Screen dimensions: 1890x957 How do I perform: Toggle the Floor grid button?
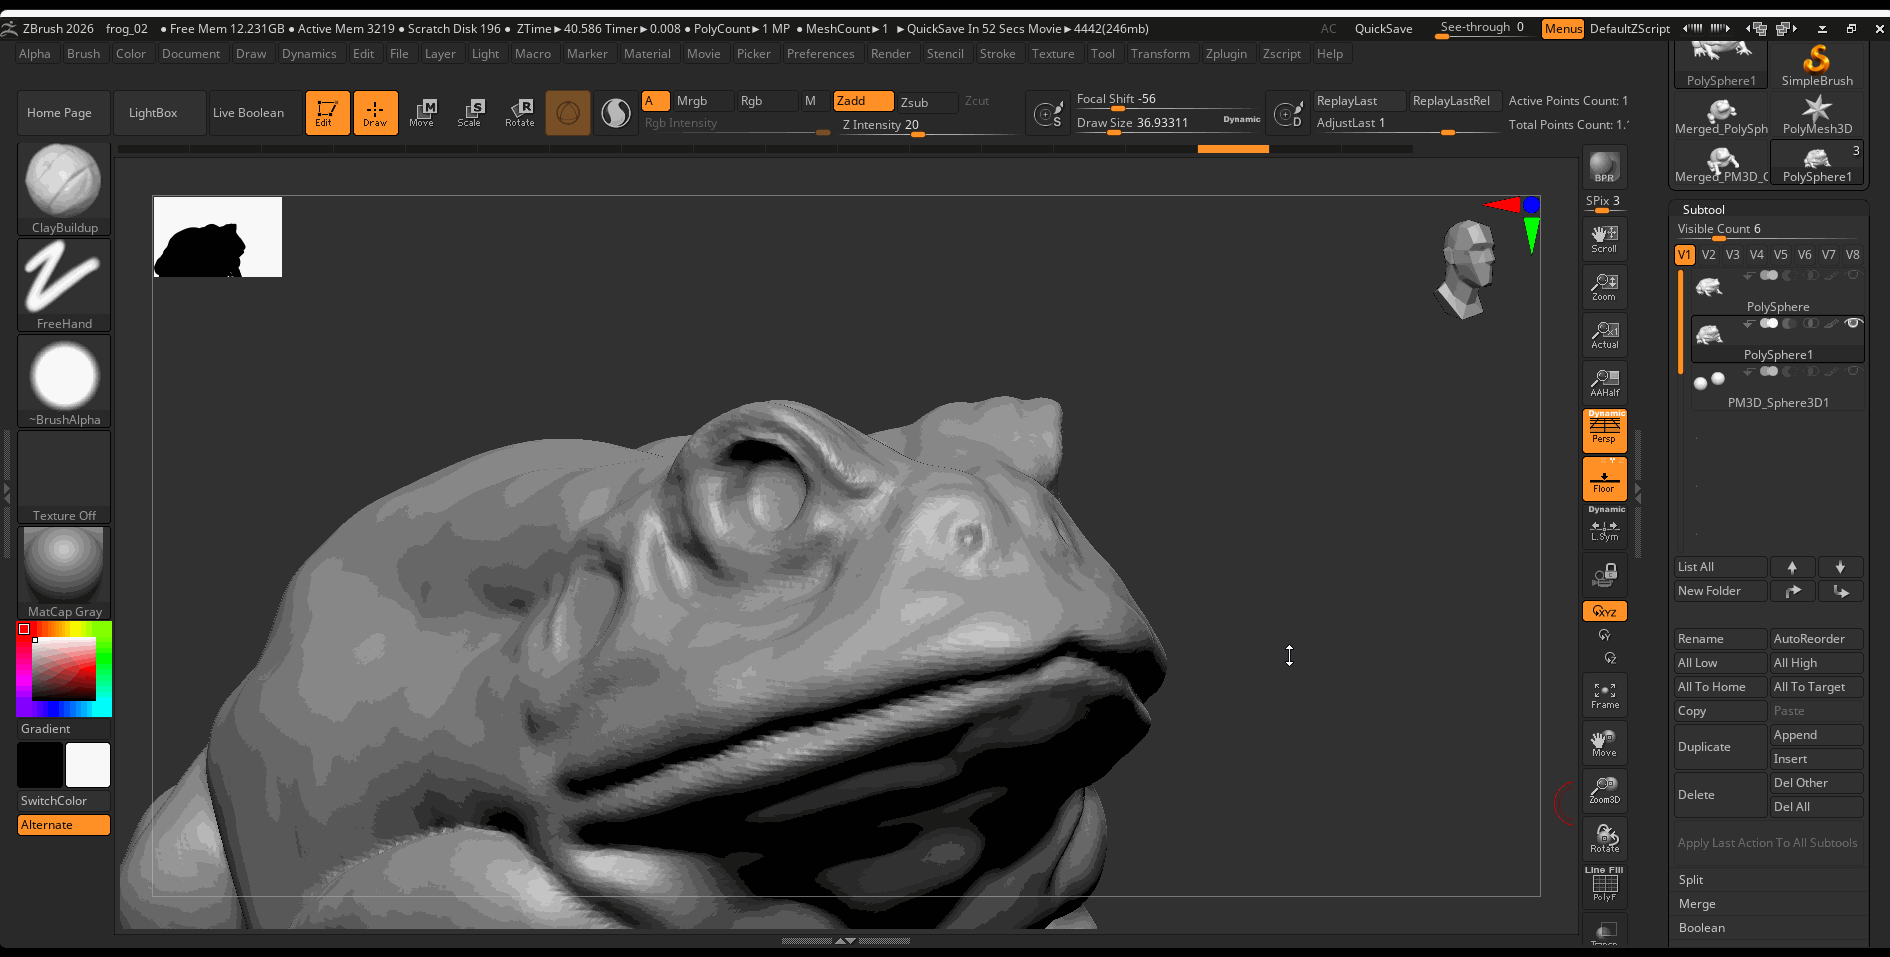click(1604, 480)
